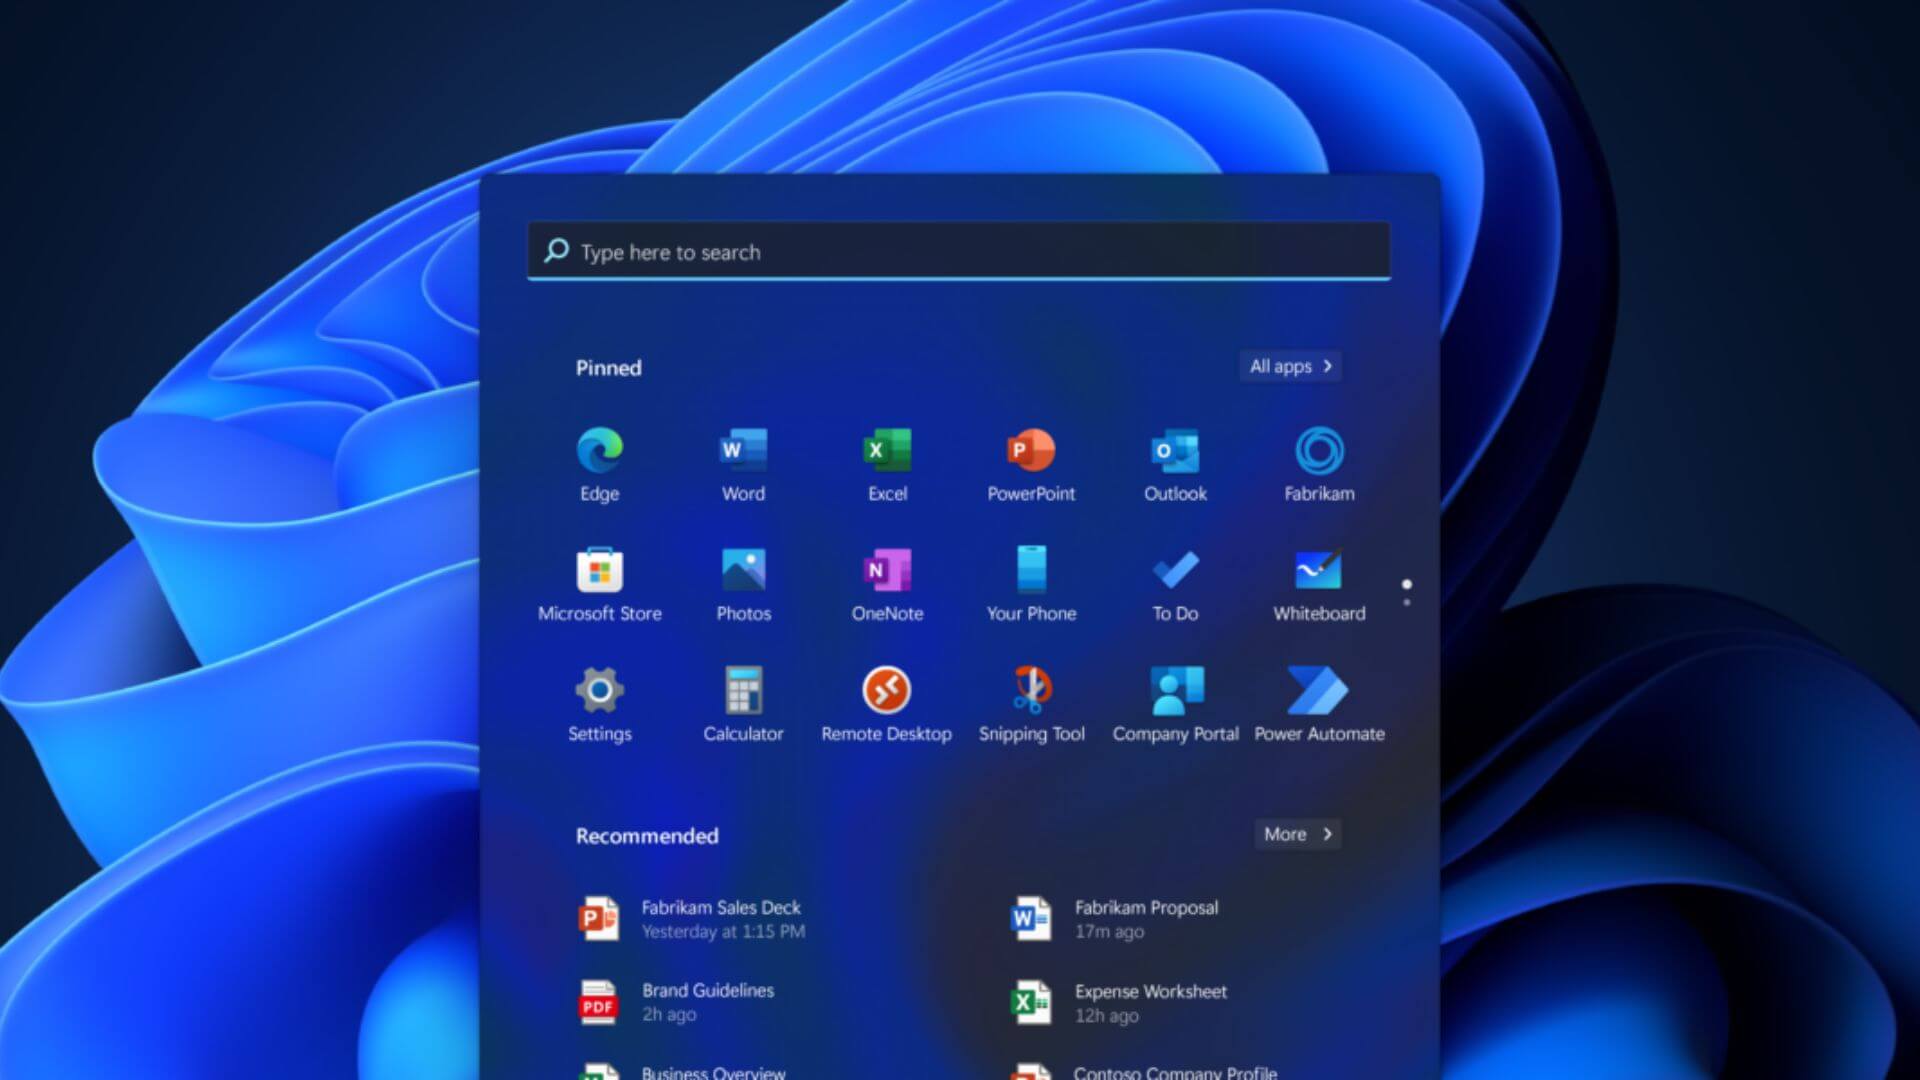Expand the More chevron arrow
Screen dimensions: 1920x1080
tap(1328, 834)
